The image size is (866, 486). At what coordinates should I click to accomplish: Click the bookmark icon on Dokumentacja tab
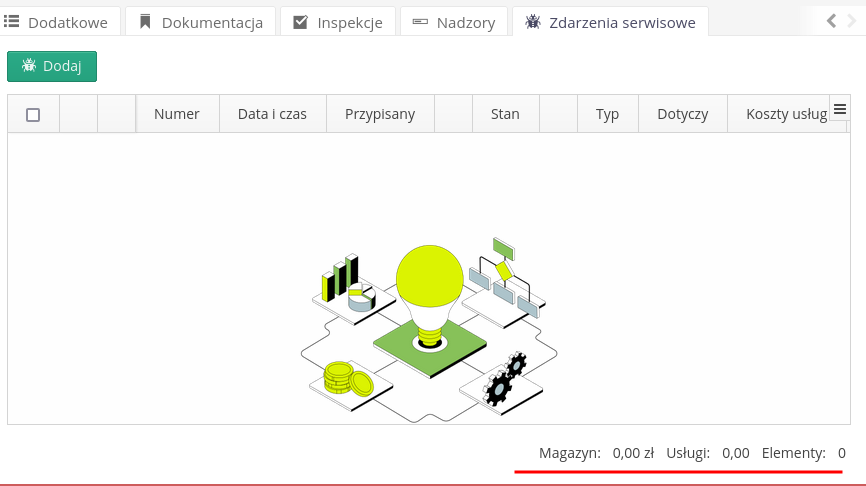[146, 22]
